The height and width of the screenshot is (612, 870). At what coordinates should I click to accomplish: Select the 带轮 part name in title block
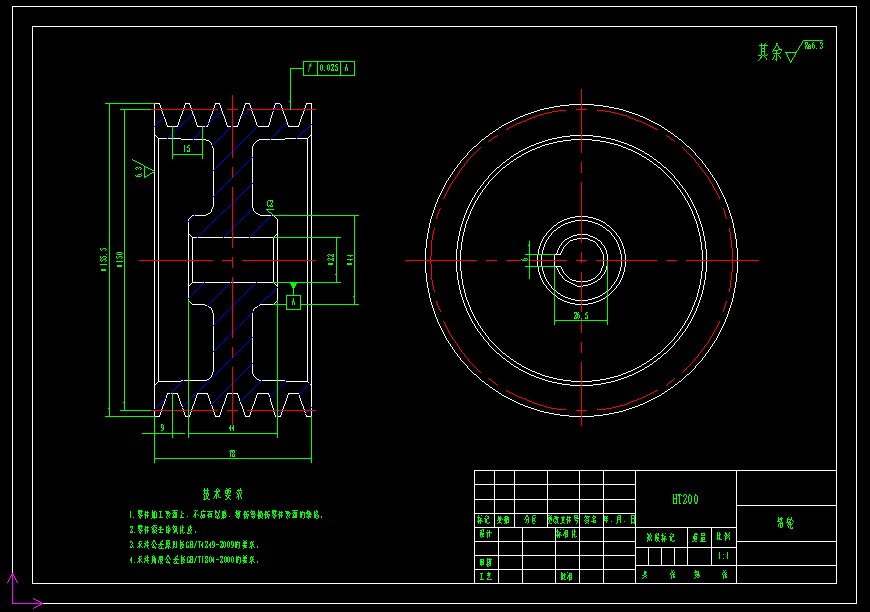pos(786,523)
